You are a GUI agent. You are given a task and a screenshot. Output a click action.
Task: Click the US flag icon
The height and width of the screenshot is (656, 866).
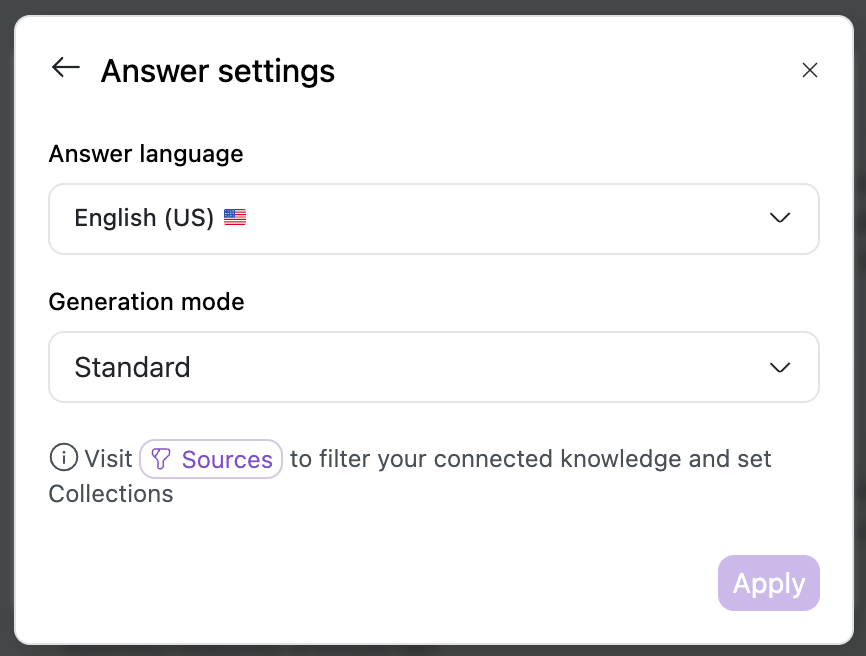click(x=235, y=218)
